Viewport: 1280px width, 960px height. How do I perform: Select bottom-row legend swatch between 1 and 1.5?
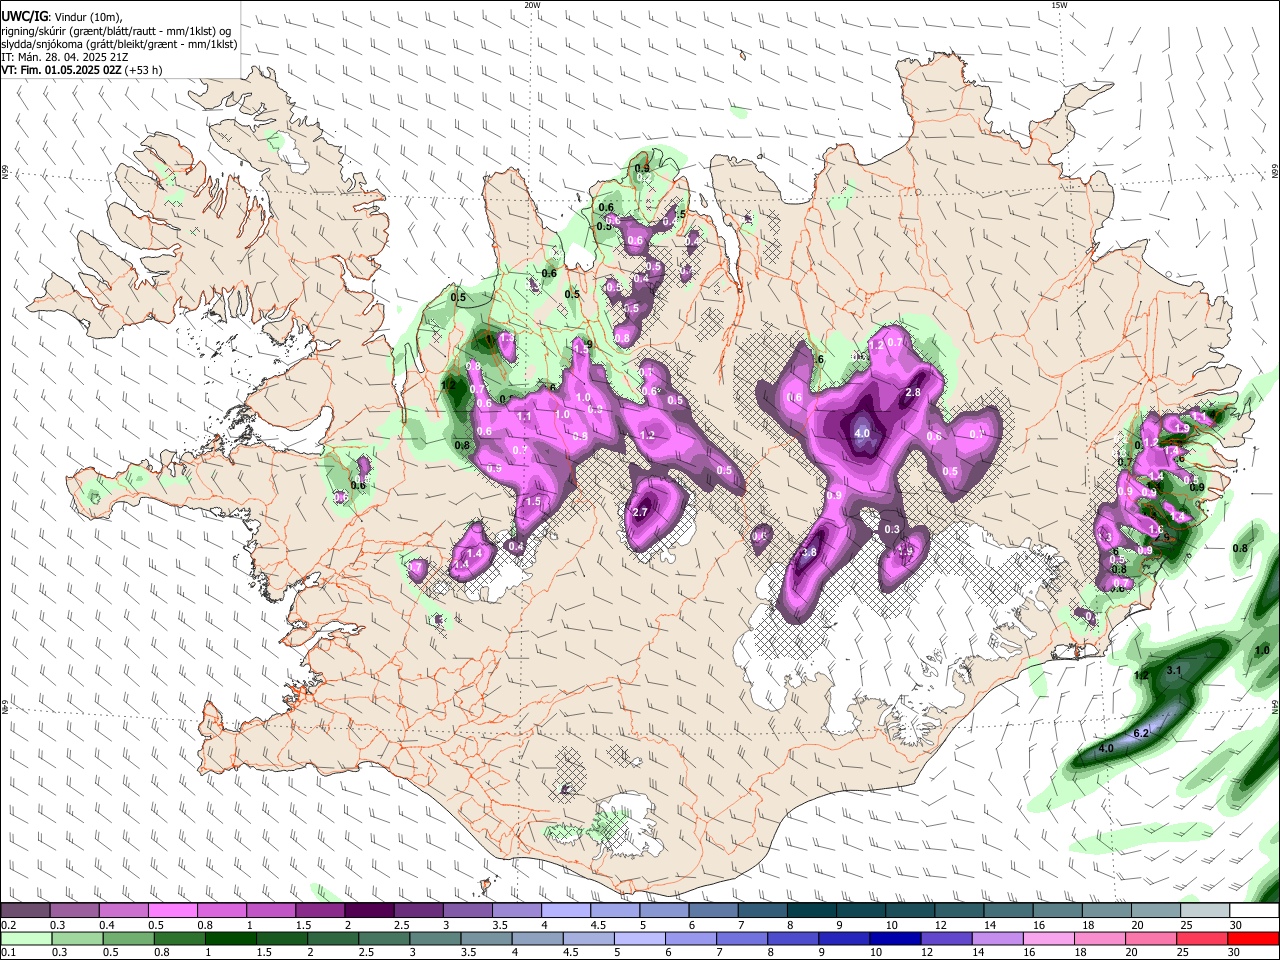pos(230,938)
